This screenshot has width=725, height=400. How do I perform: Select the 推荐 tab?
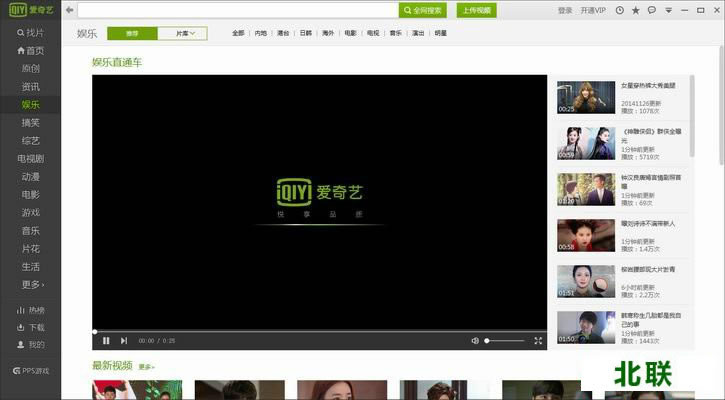132,33
